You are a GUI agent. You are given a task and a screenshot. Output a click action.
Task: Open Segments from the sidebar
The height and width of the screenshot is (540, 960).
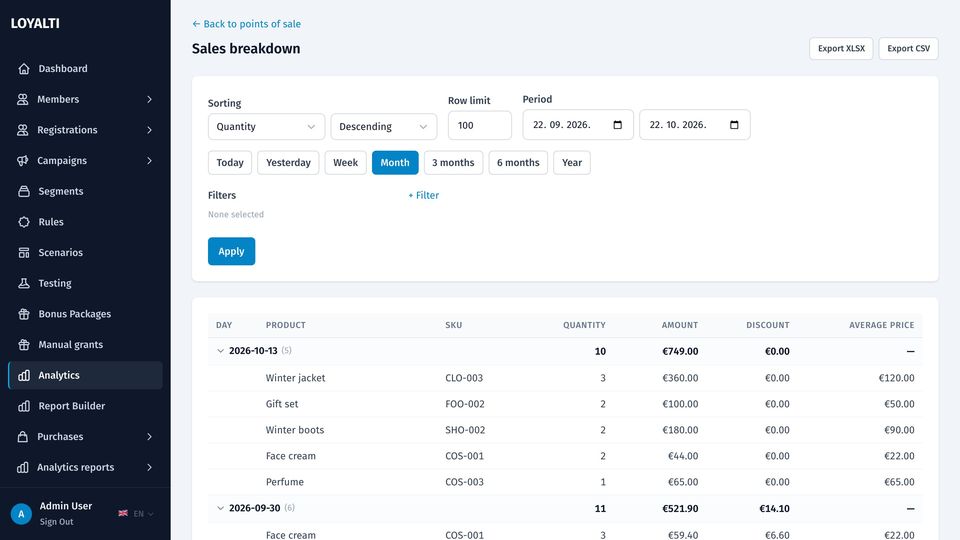click(85, 191)
